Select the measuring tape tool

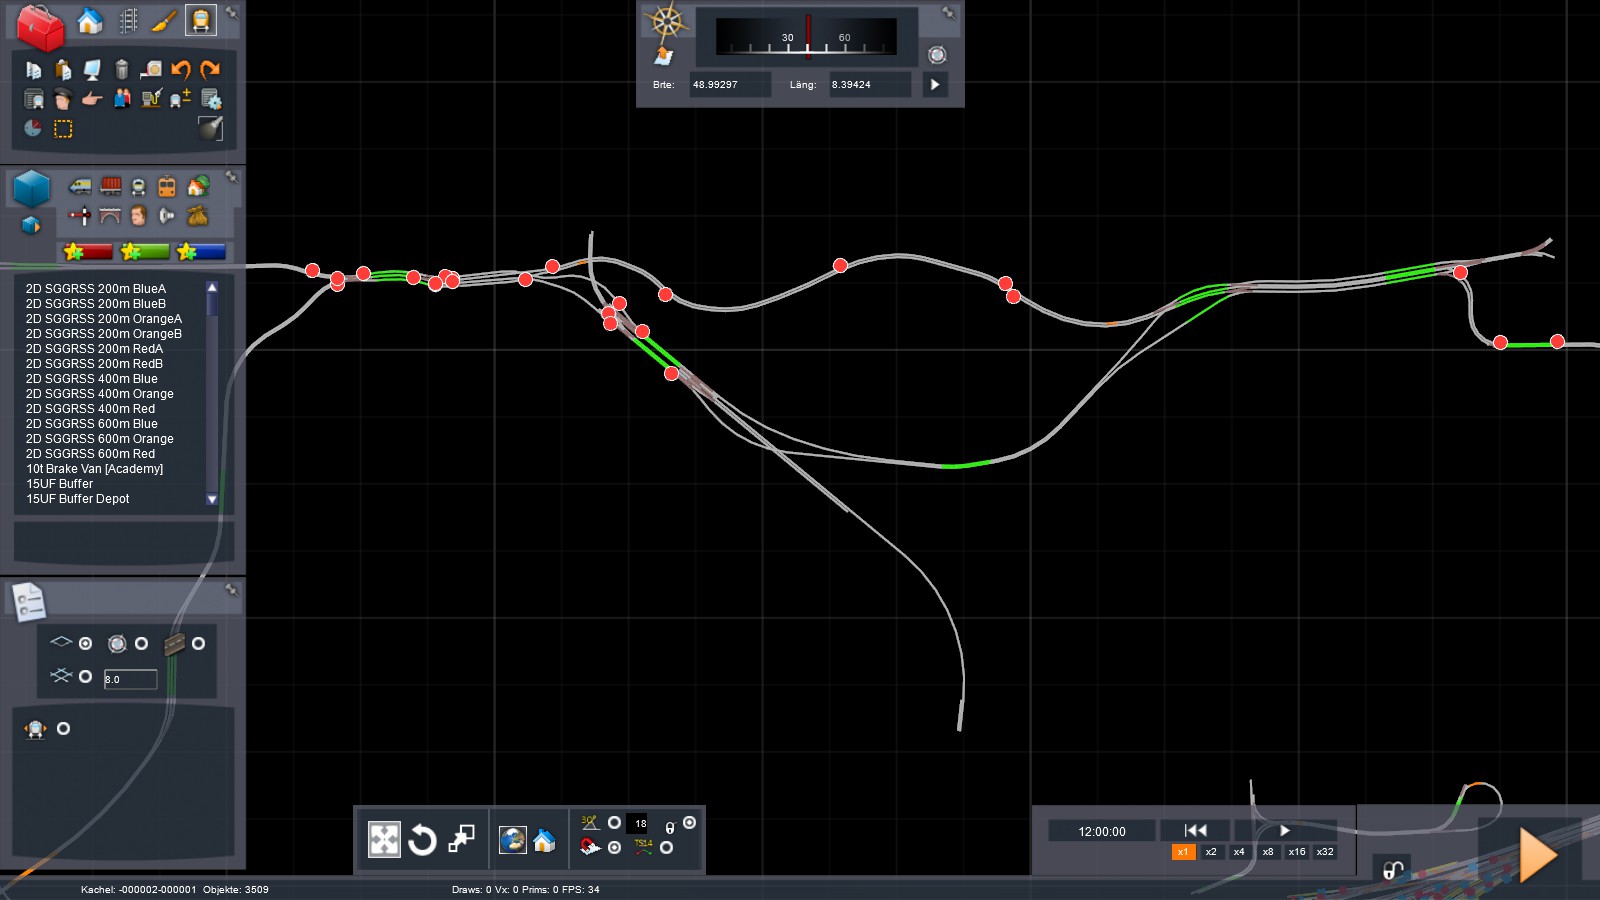(151, 69)
